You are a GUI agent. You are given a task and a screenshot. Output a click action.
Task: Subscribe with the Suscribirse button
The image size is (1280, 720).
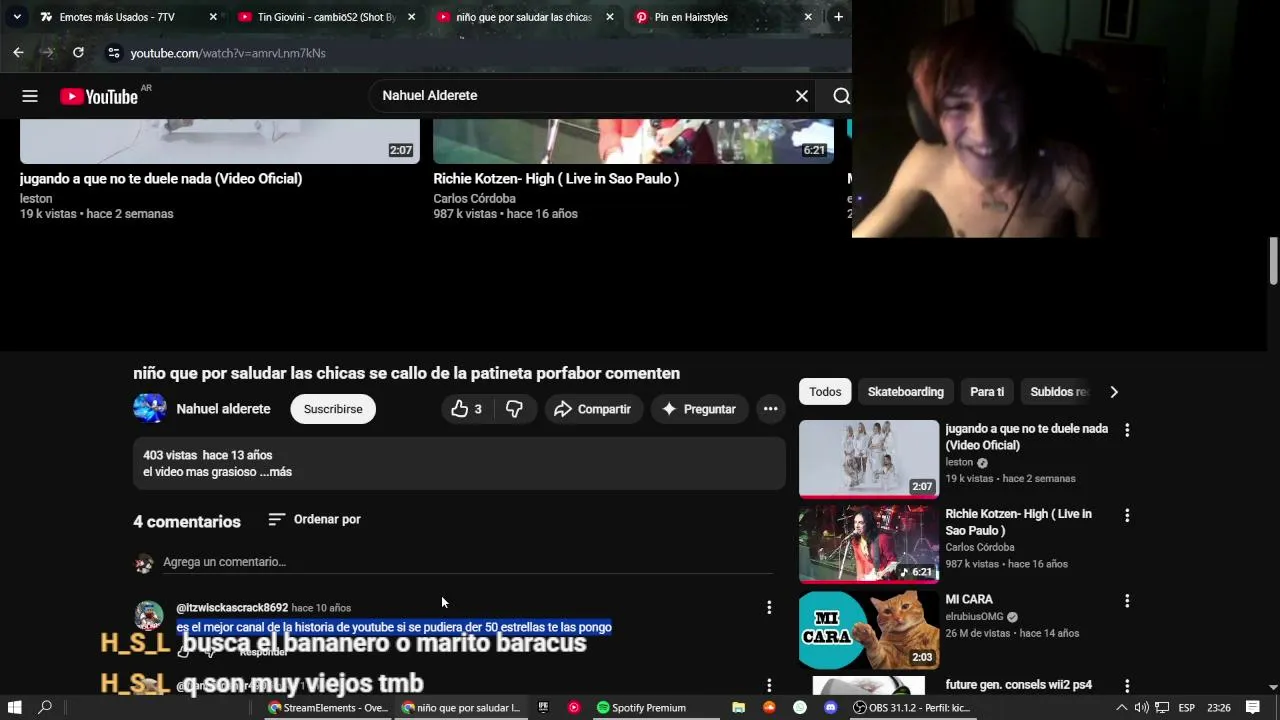[x=333, y=409]
